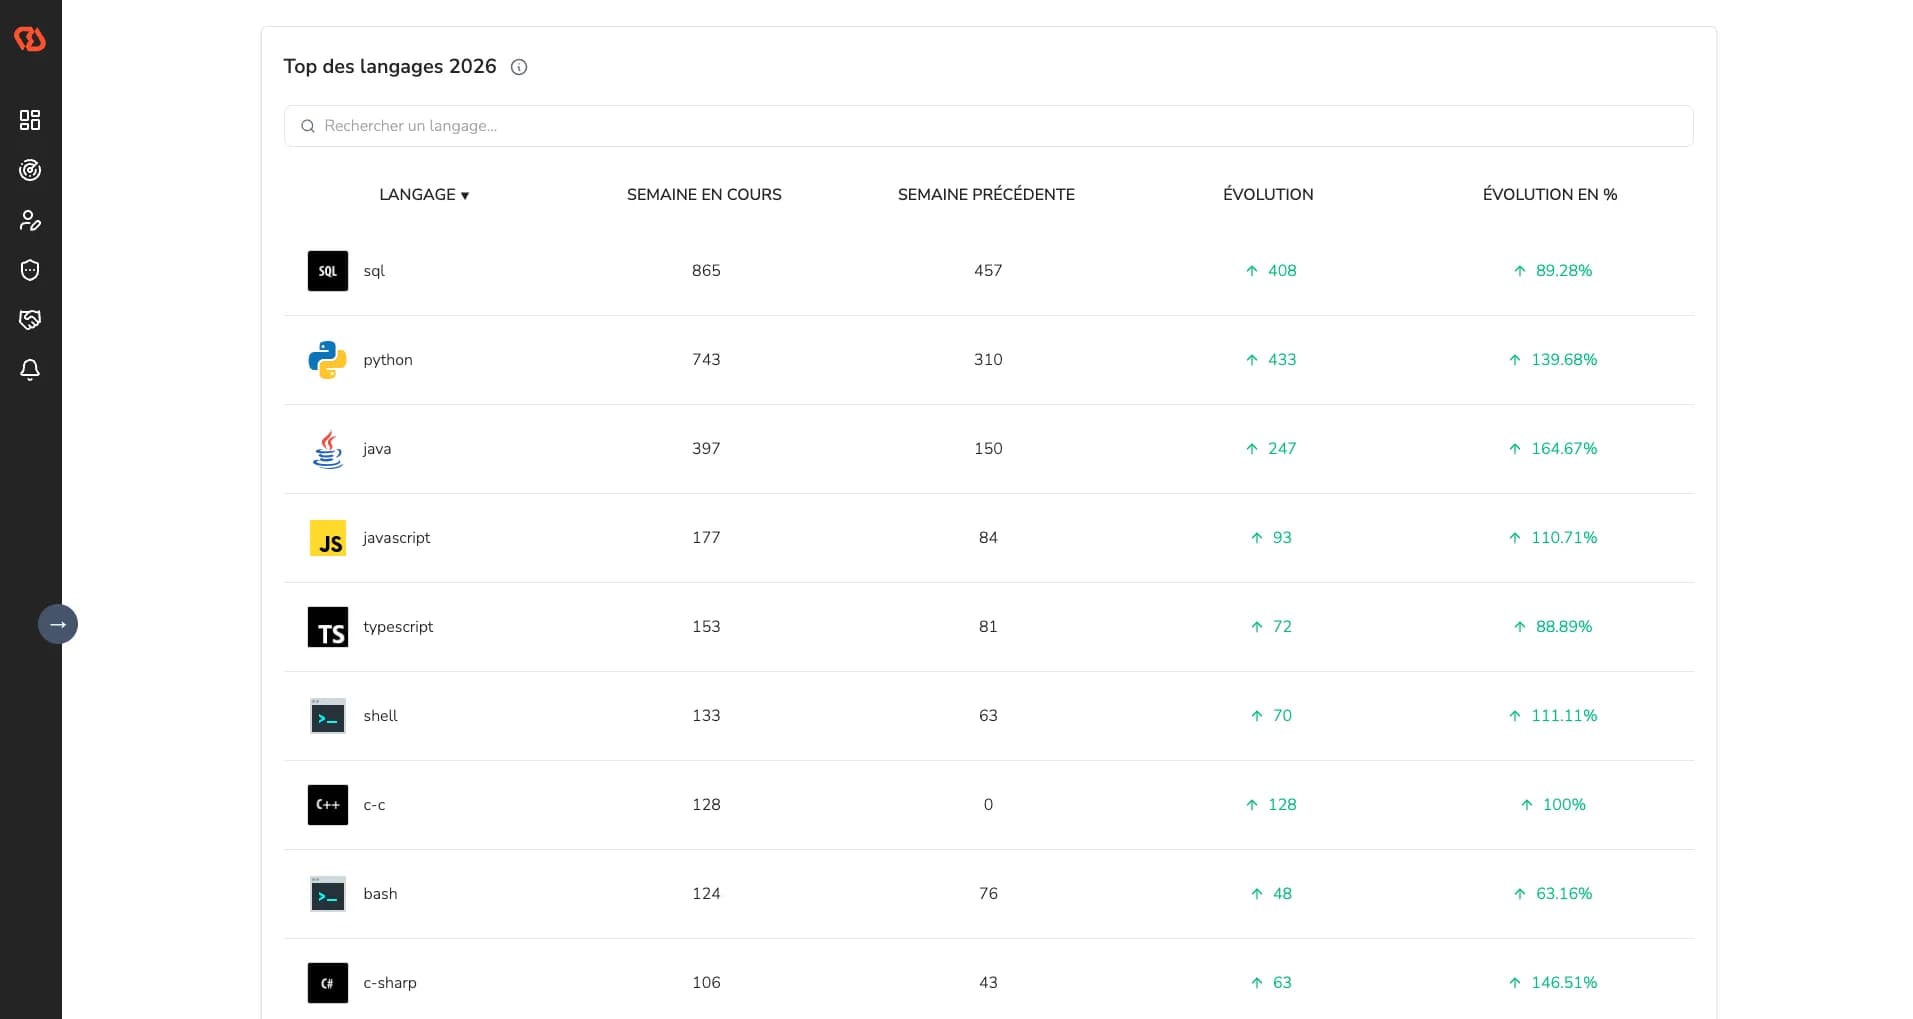Open the LANGAGE sort dropdown
This screenshot has width=1913, height=1019.
coord(424,195)
